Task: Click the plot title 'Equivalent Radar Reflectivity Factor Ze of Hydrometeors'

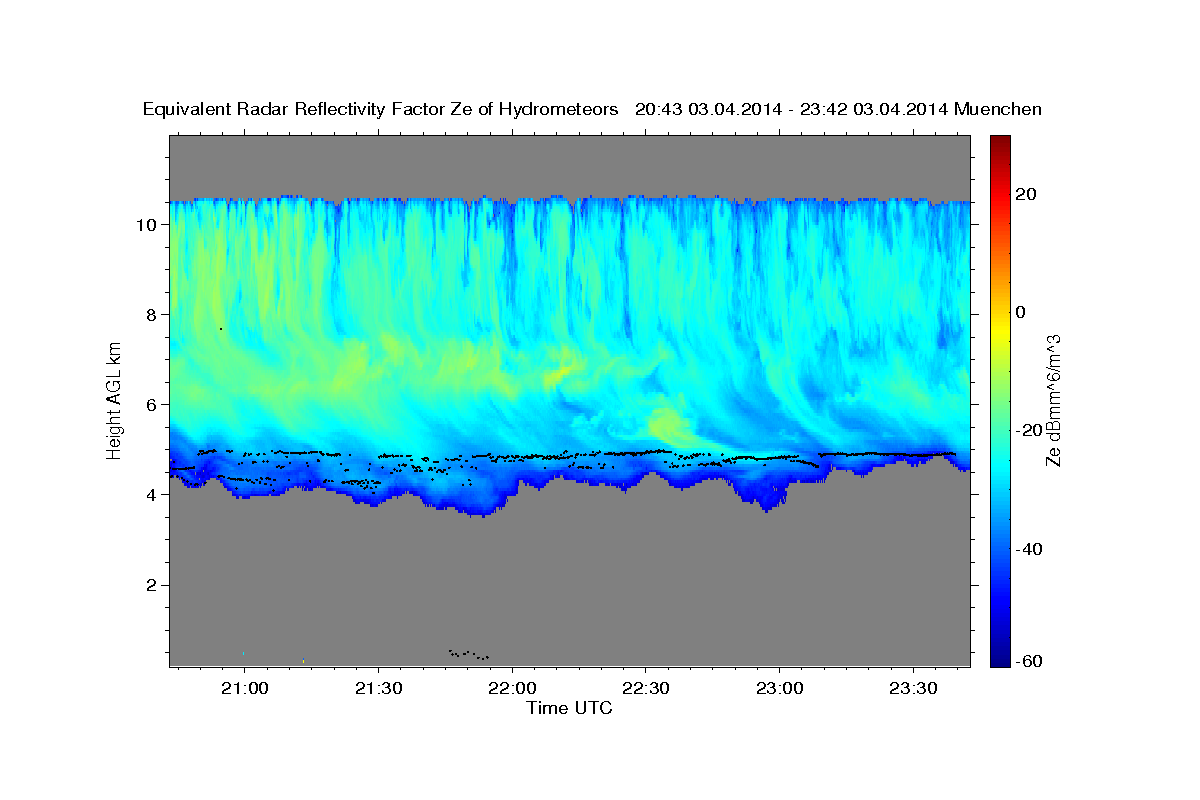Action: 381,110
